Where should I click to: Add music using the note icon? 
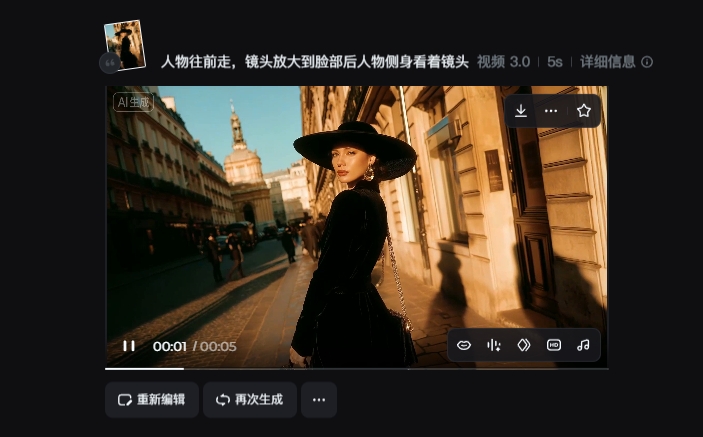point(583,345)
